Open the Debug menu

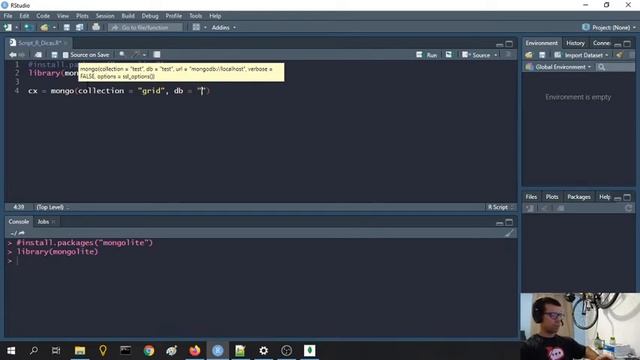pyautogui.click(x=150, y=16)
